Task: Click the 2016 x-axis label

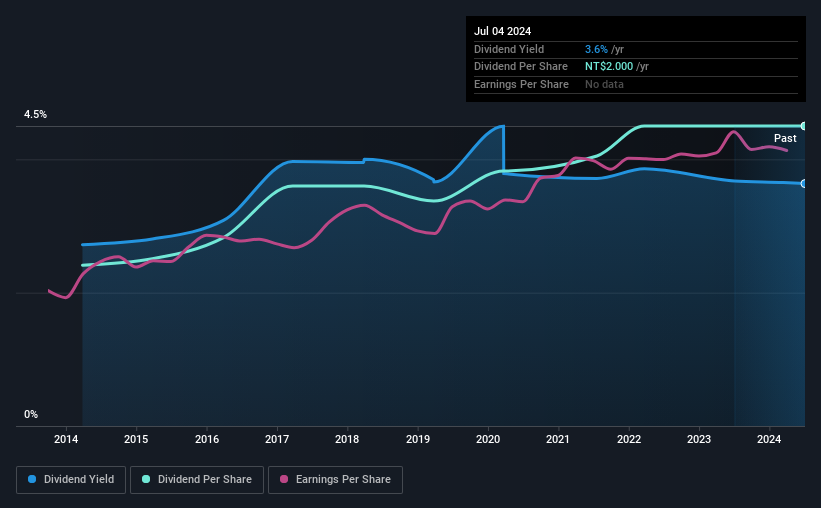Action: tap(207, 439)
